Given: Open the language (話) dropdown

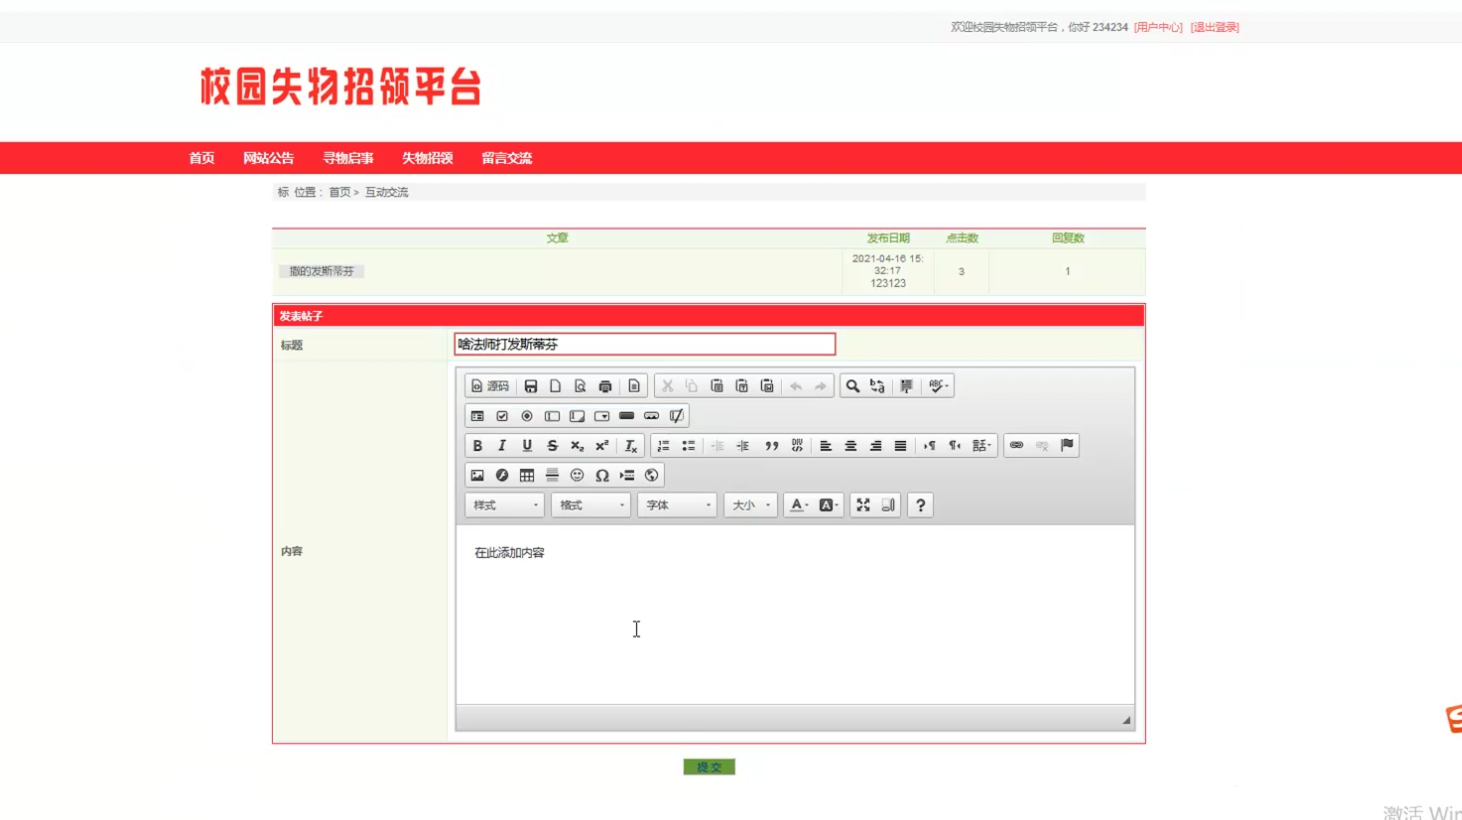Looking at the screenshot, I should (982, 446).
